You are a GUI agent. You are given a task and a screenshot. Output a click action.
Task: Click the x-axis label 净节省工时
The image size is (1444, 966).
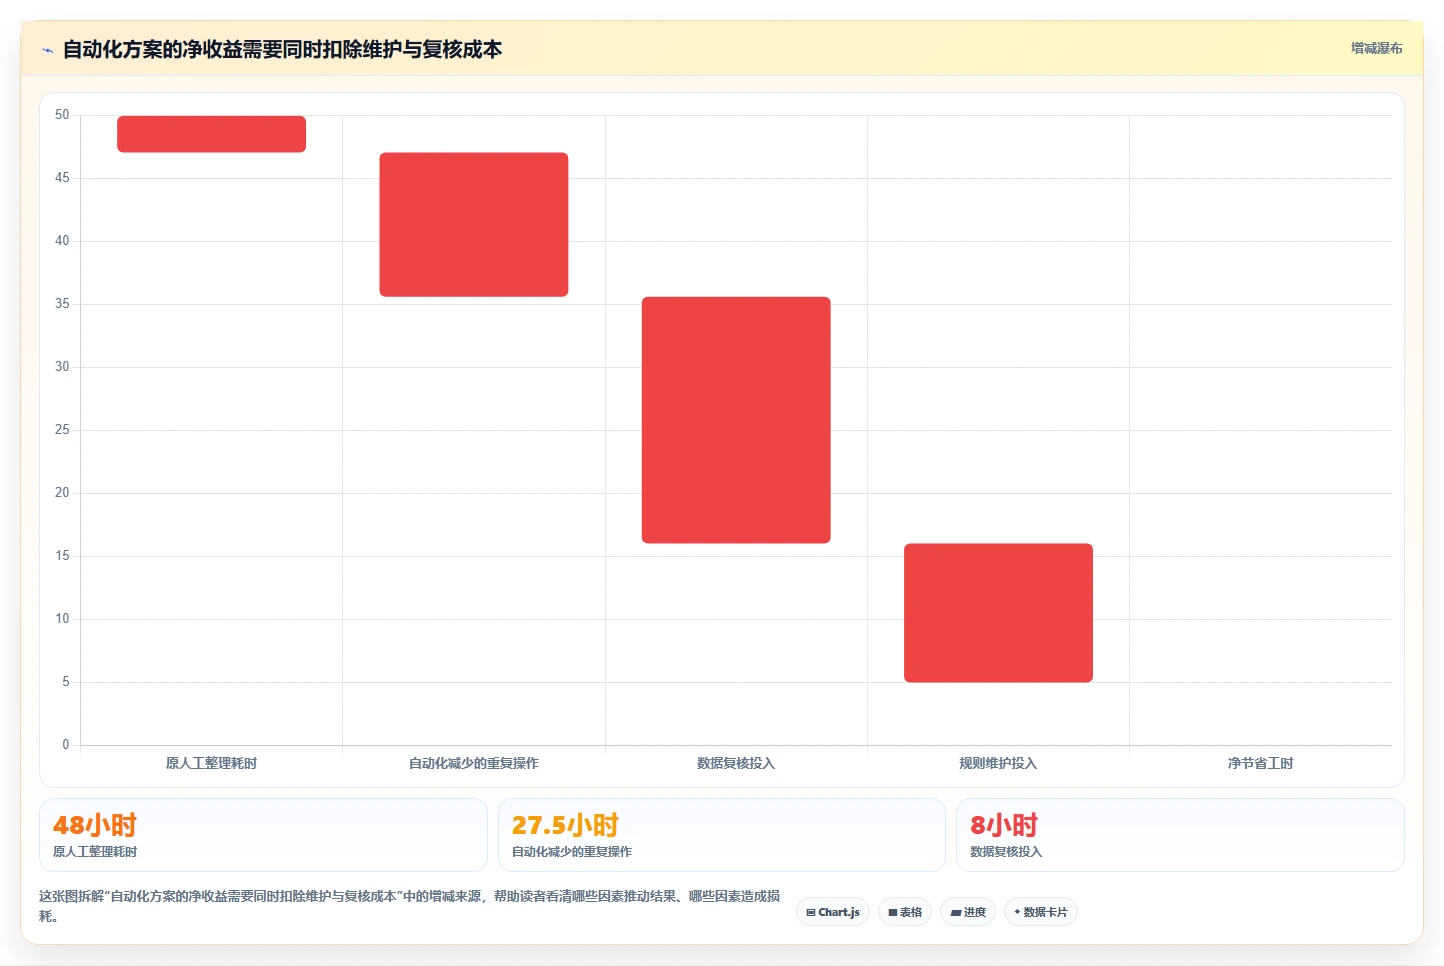coord(1260,763)
